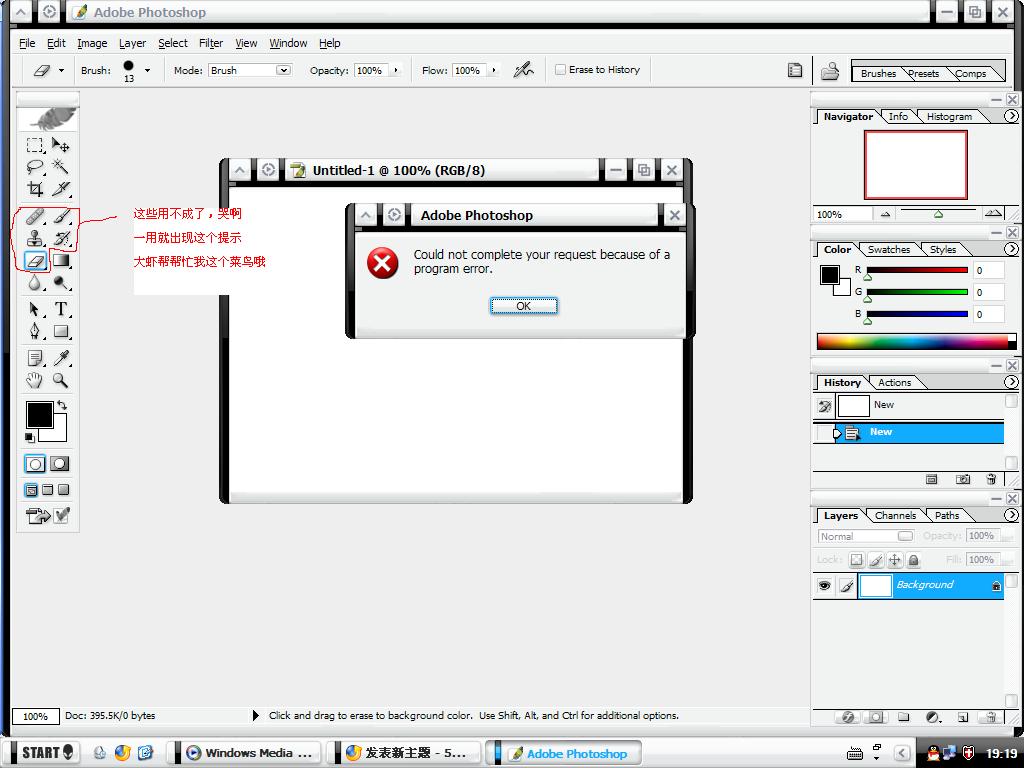Select the Slice tool
1024x768 pixels.
[61, 189]
